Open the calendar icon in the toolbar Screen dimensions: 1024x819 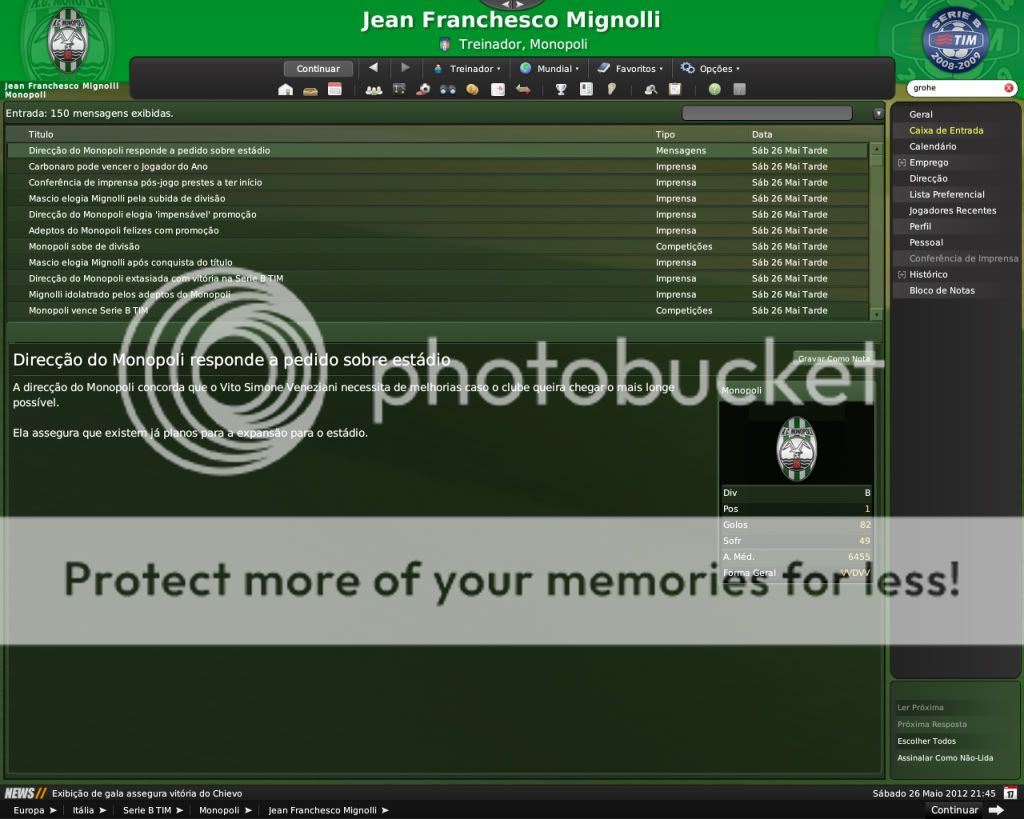tap(334, 90)
